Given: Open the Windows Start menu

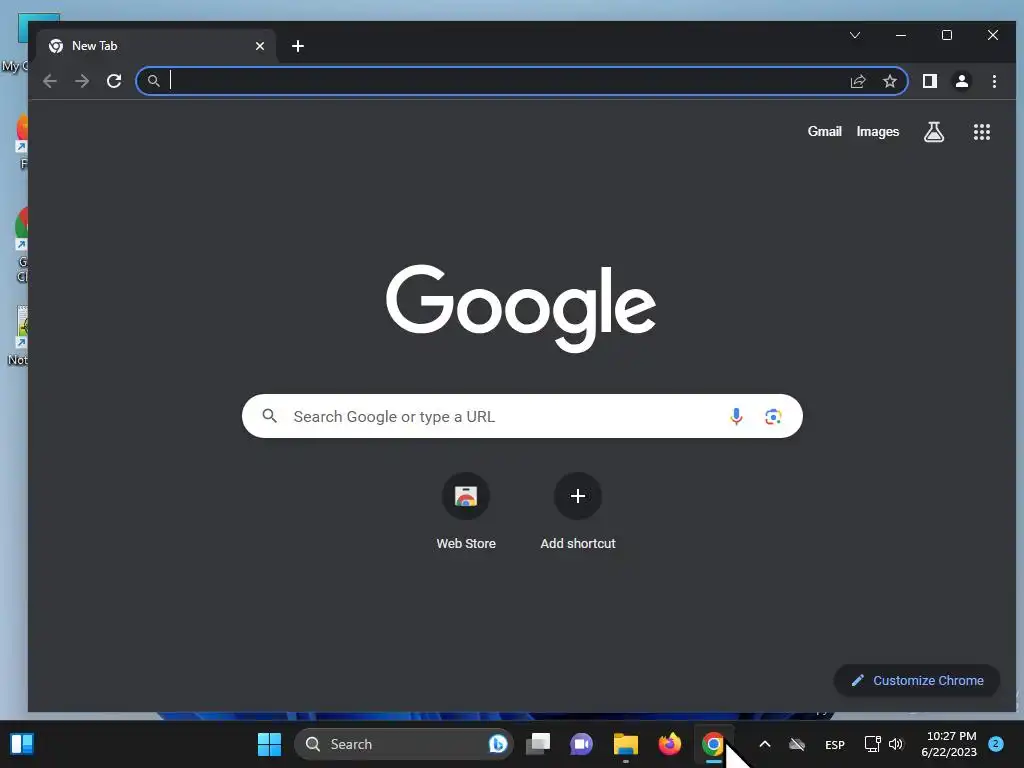Looking at the screenshot, I should tap(269, 744).
